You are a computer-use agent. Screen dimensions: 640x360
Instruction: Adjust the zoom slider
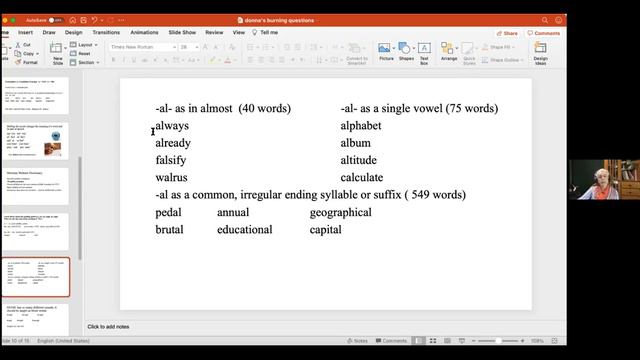[498, 340]
